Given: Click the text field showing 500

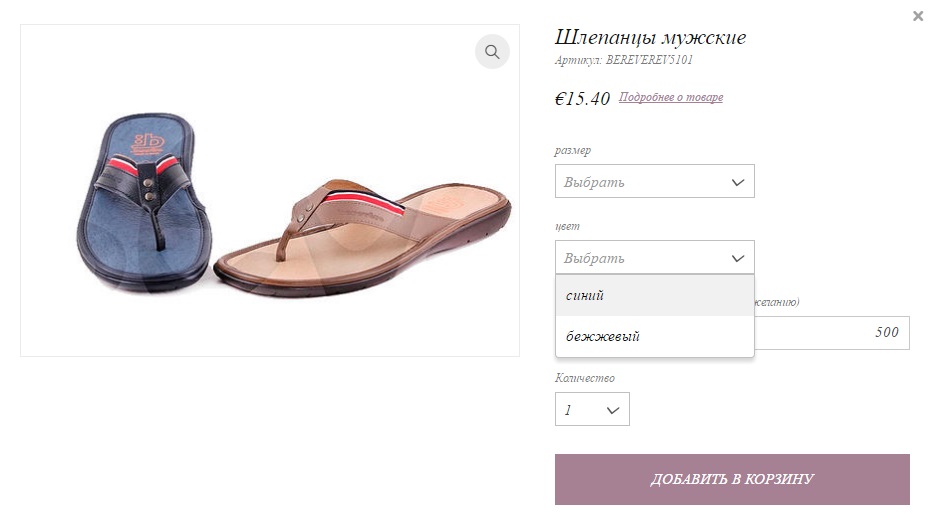Looking at the screenshot, I should (832, 332).
